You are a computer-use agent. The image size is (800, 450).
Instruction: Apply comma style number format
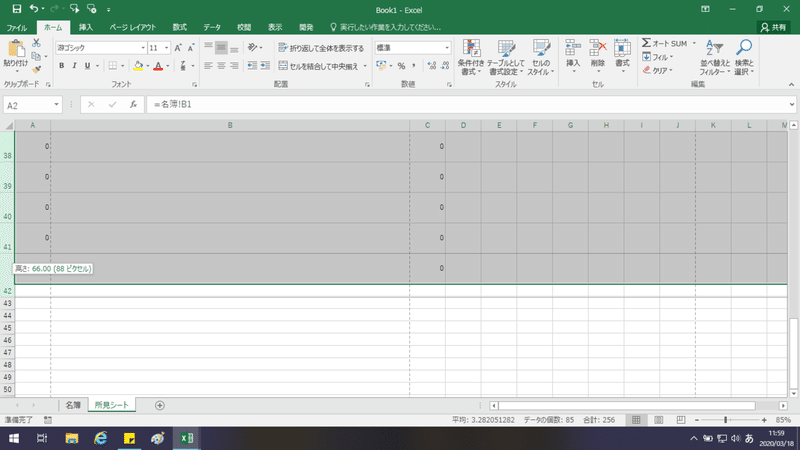pos(414,66)
